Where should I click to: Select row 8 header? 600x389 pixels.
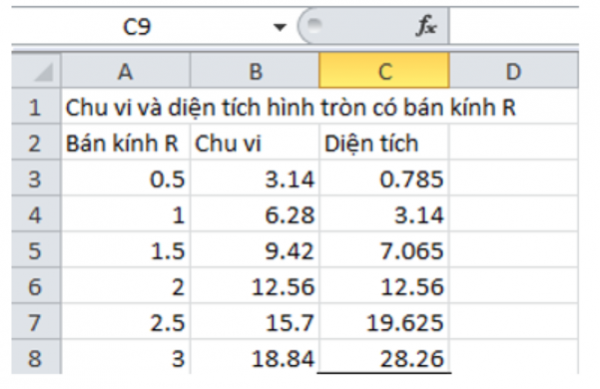coord(36,357)
